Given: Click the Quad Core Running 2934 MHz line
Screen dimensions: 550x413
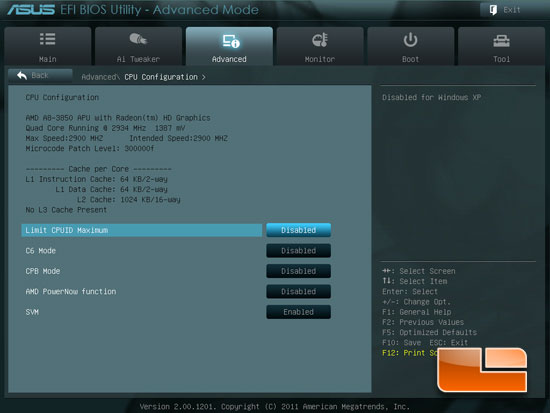Looking at the screenshot, I should point(105,128).
